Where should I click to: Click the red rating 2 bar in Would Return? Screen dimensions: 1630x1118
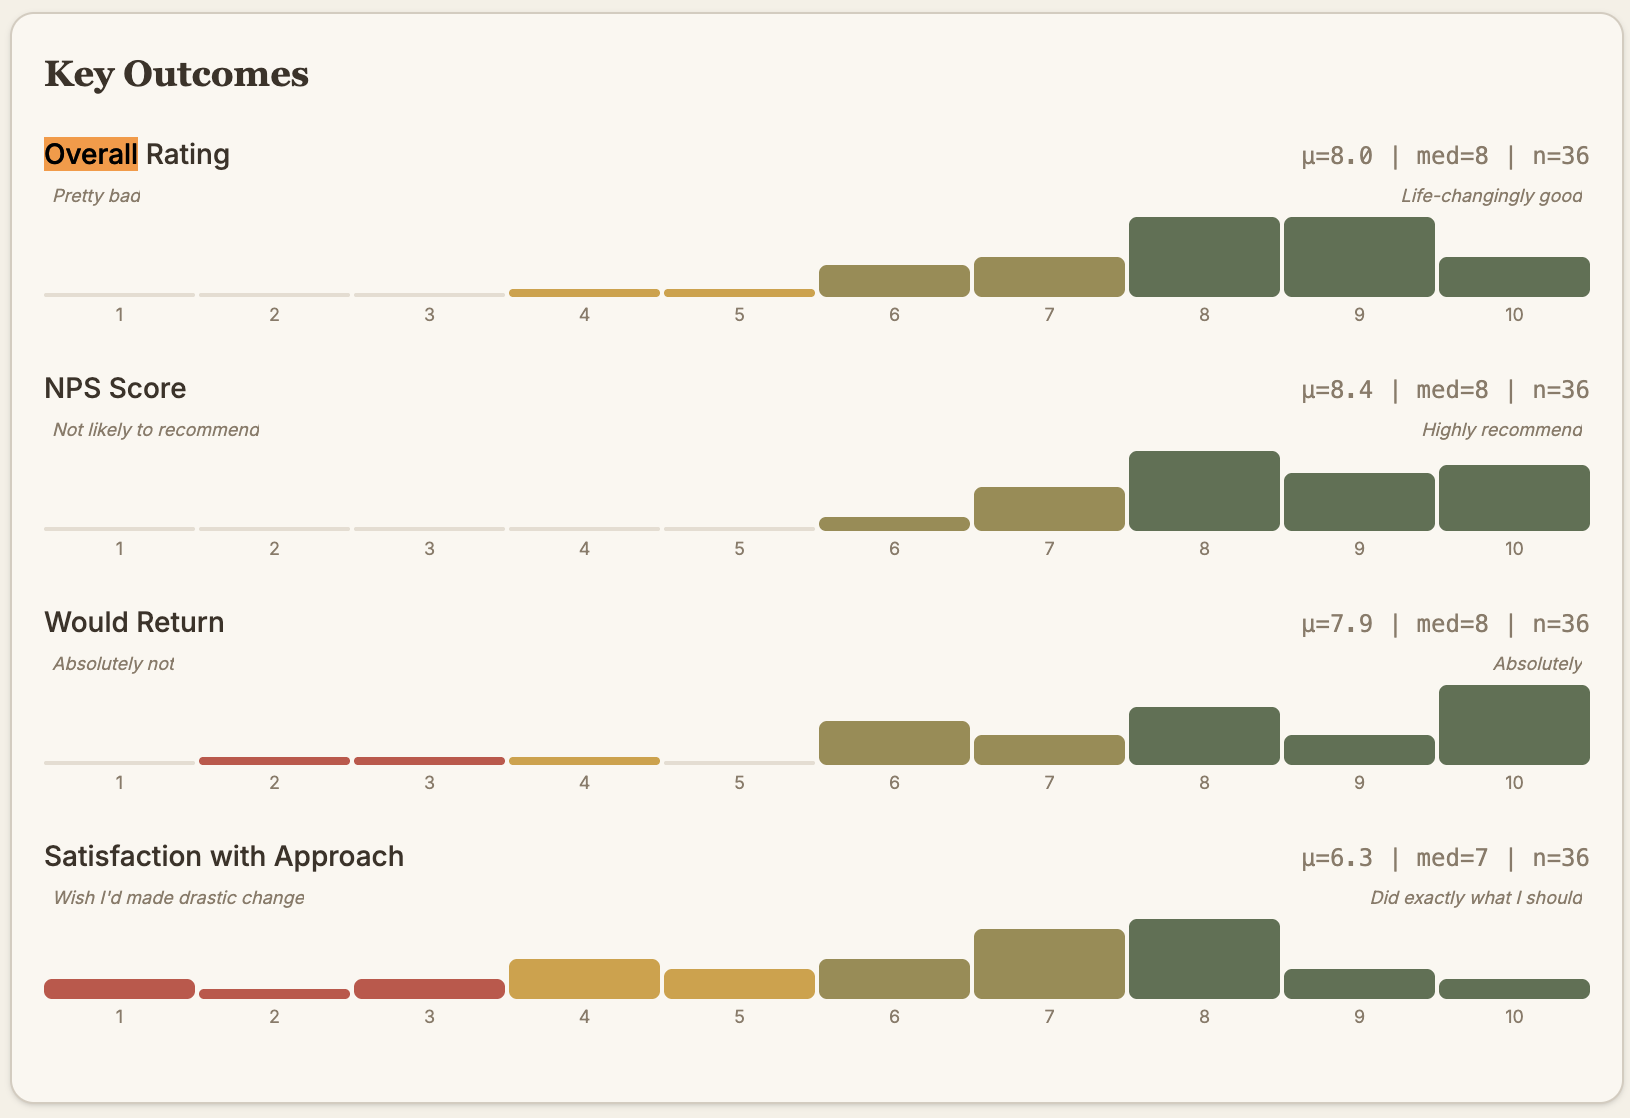[274, 761]
